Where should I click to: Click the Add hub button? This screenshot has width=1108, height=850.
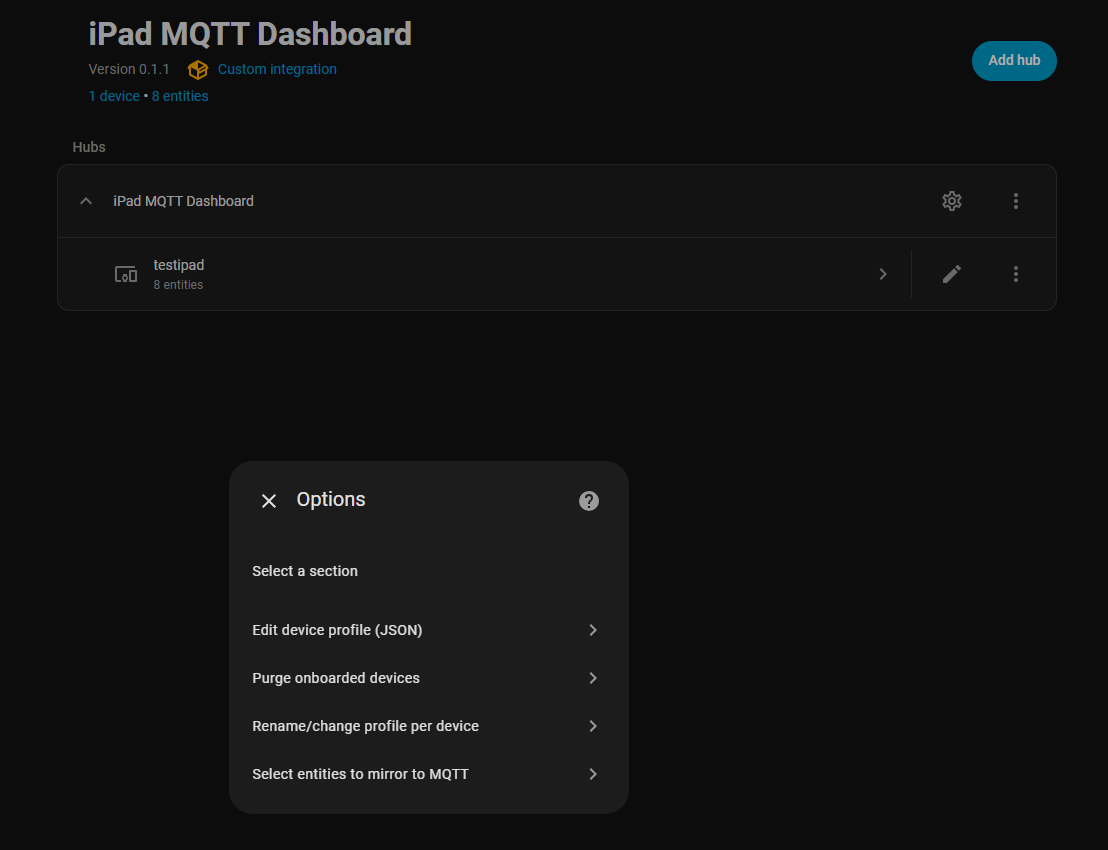[1014, 61]
